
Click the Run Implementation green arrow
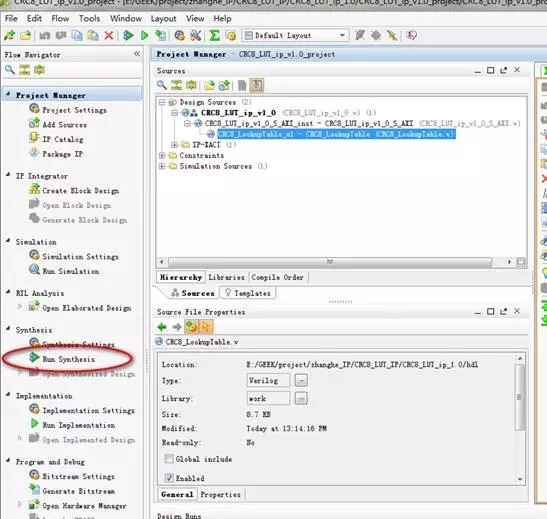point(35,424)
